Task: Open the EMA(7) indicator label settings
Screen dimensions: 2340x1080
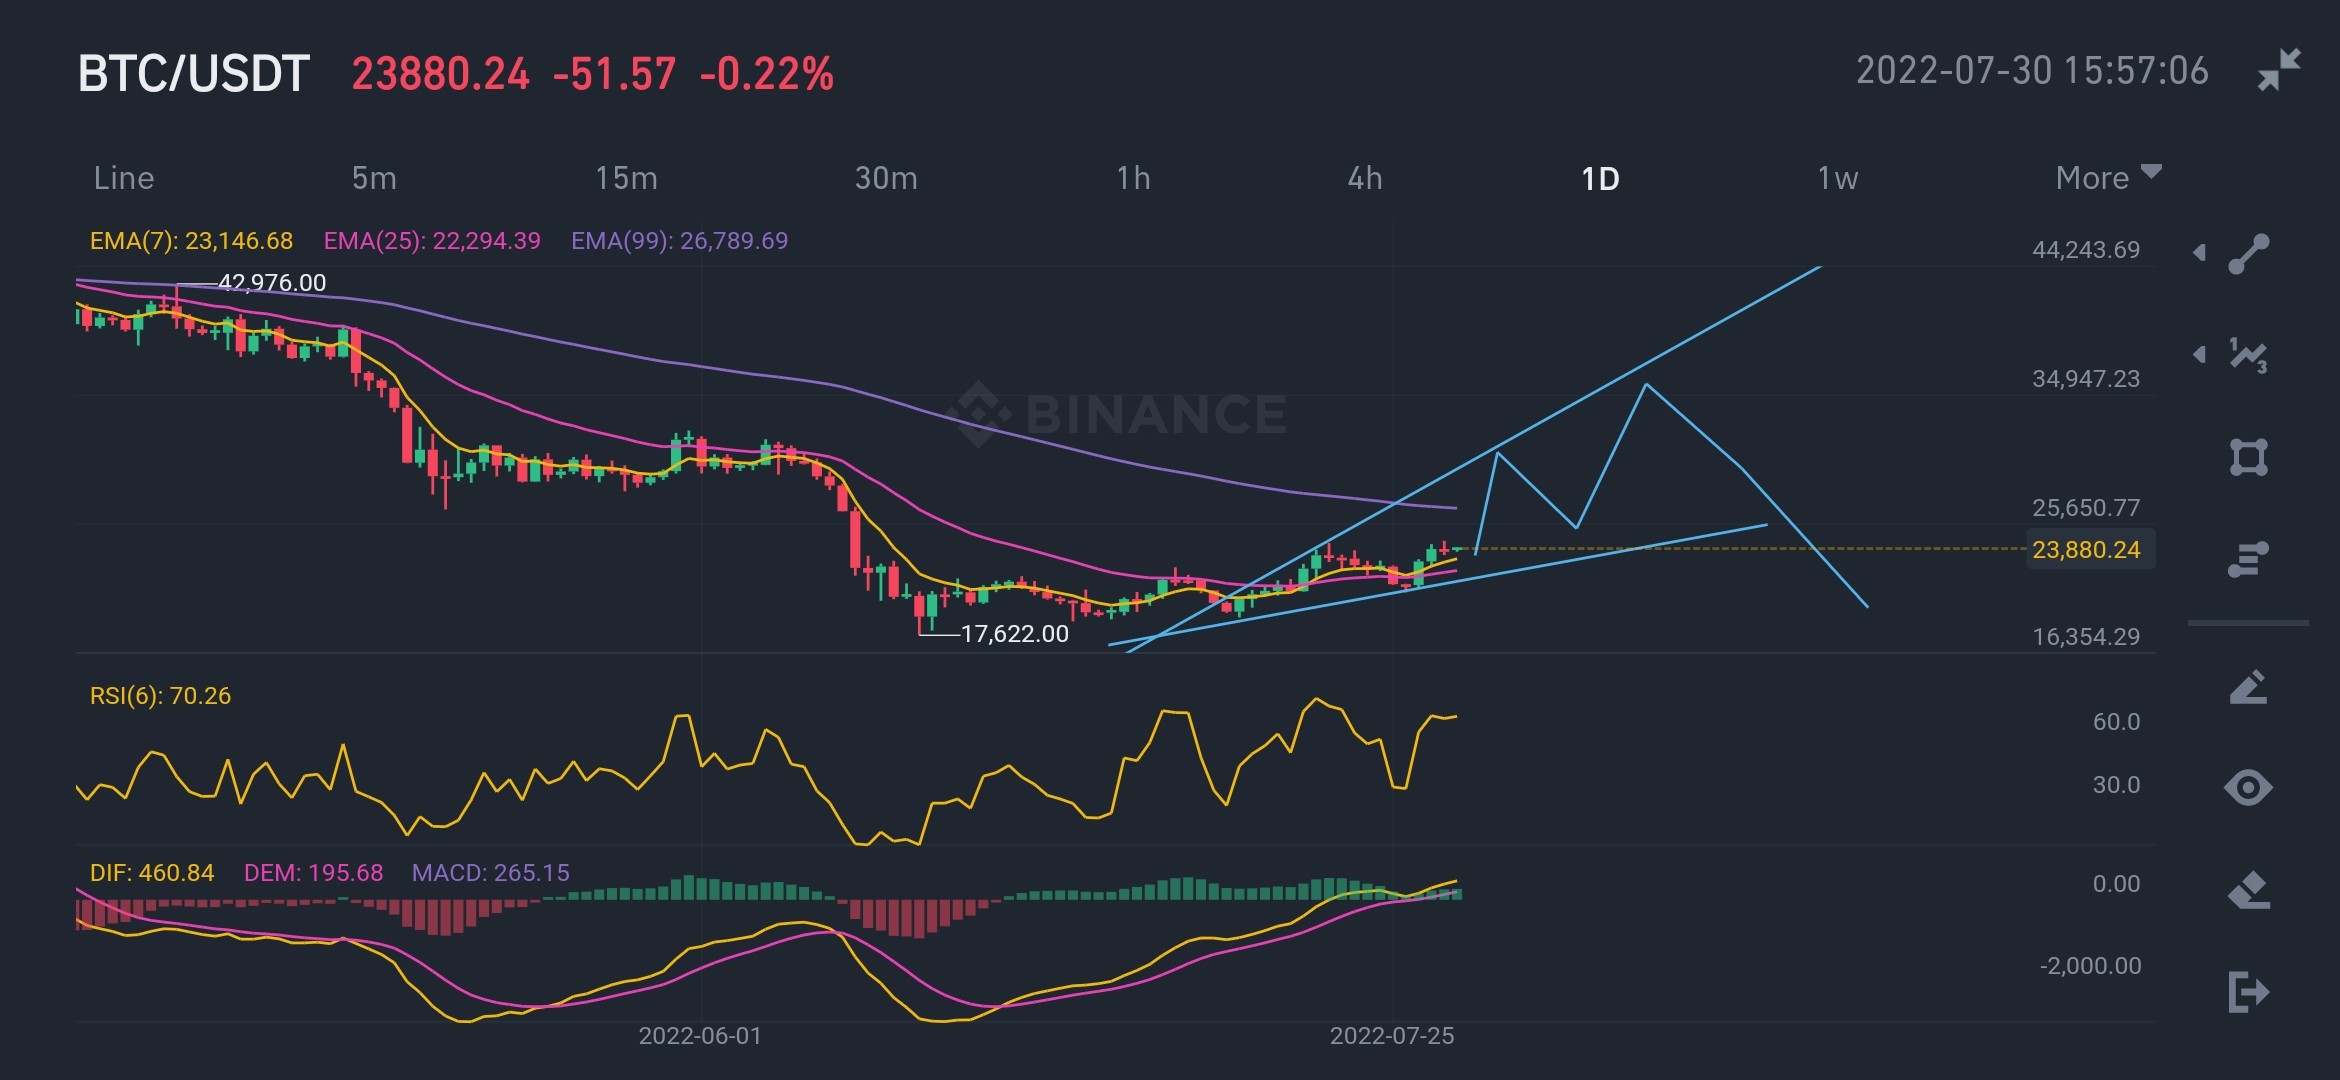Action: pyautogui.click(x=191, y=241)
